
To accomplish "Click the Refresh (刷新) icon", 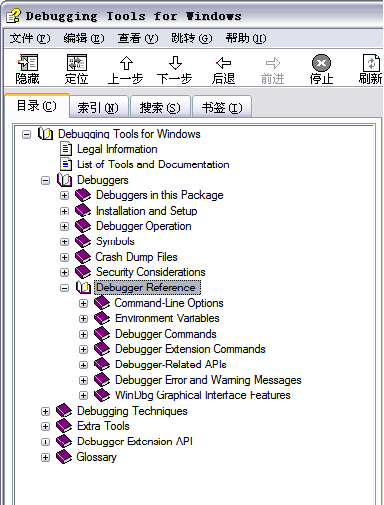I will pyautogui.click(x=371, y=63).
